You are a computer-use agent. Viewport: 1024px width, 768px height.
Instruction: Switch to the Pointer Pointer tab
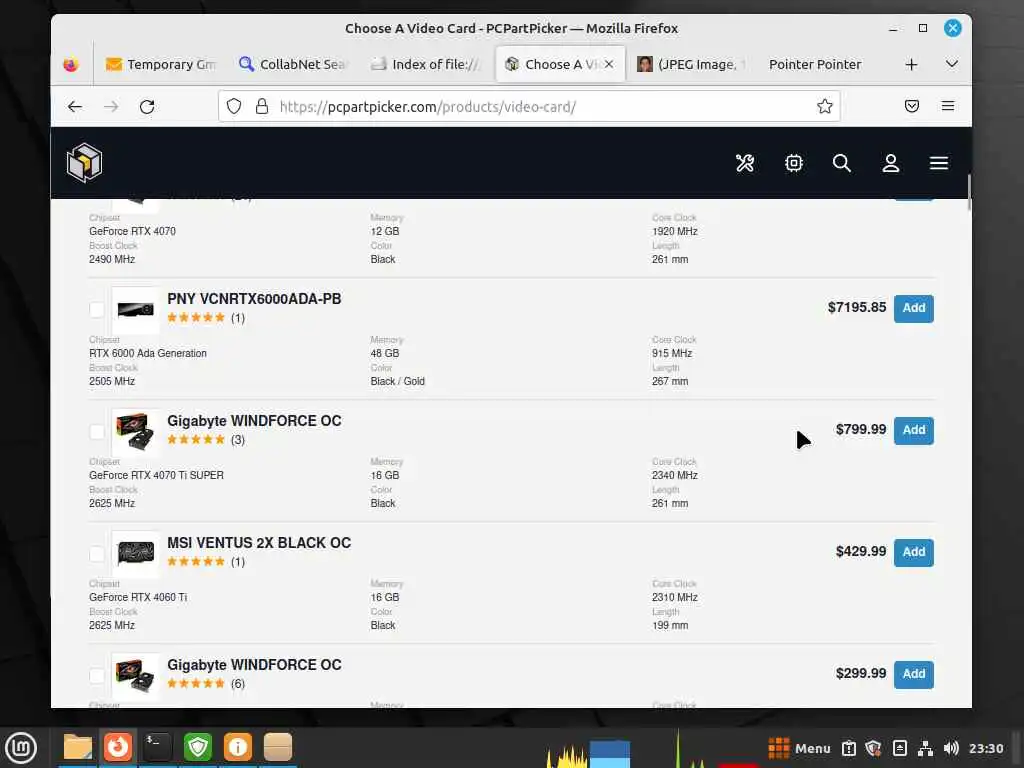pos(815,64)
